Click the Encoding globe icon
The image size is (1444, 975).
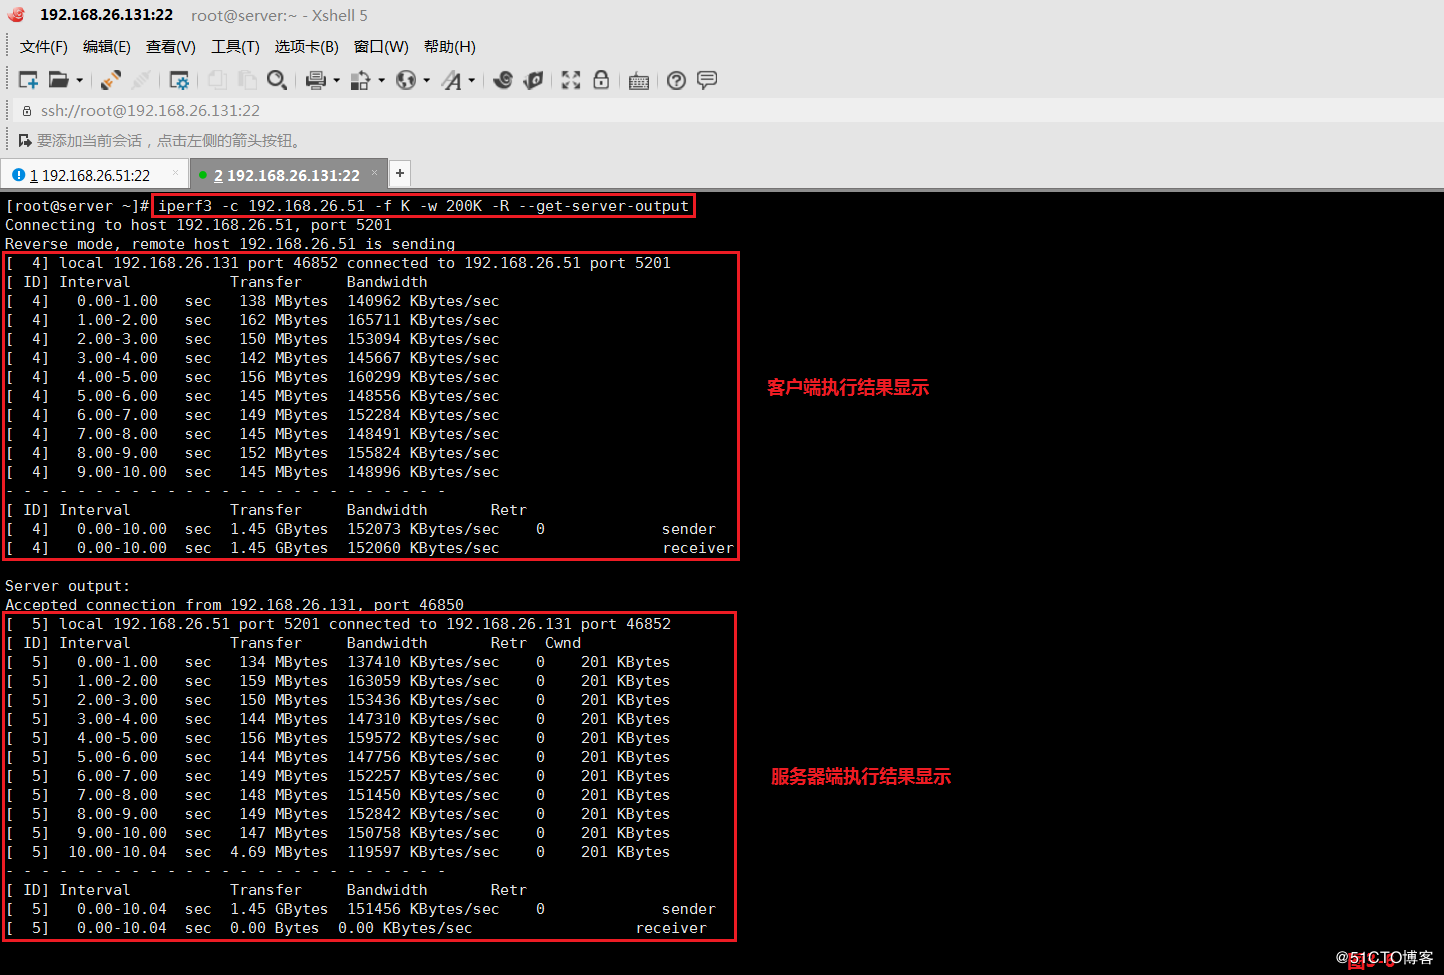tap(406, 80)
